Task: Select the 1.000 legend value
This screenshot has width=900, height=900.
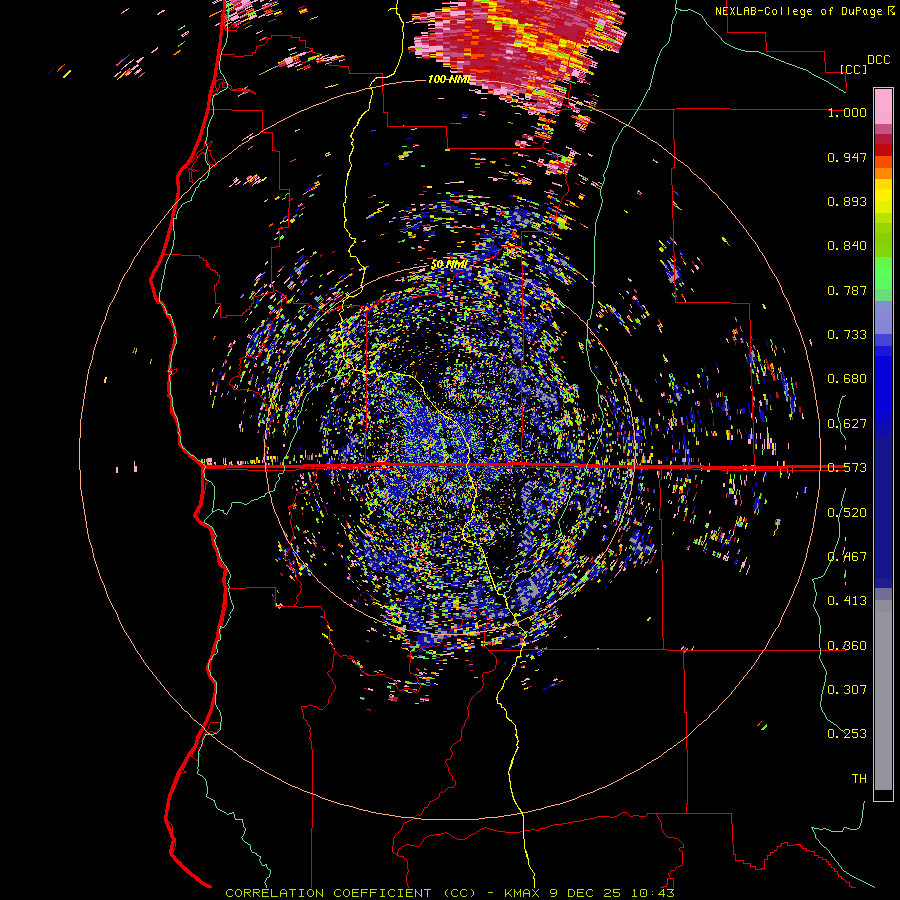Action: point(847,112)
